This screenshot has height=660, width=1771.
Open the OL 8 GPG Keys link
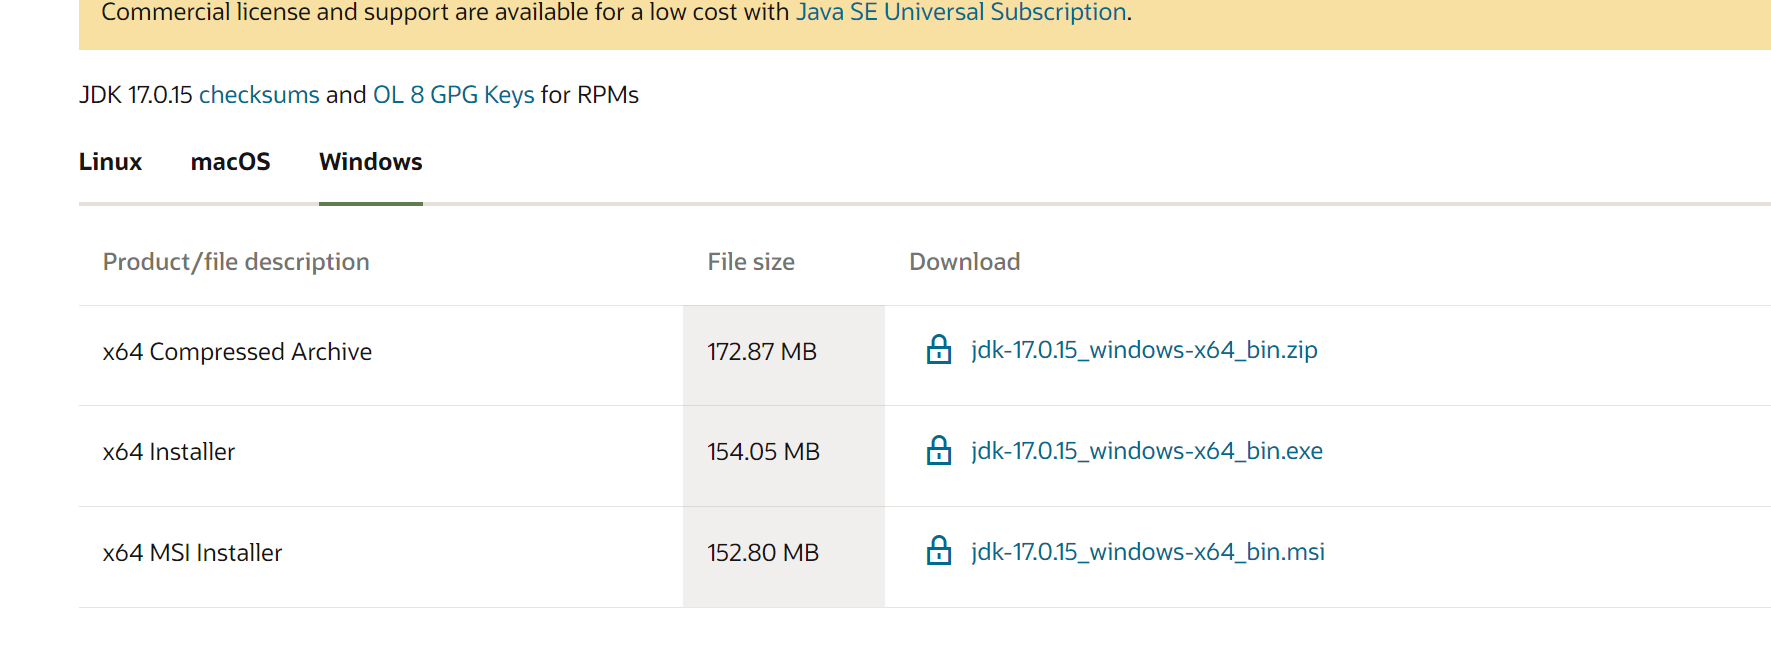tap(454, 95)
